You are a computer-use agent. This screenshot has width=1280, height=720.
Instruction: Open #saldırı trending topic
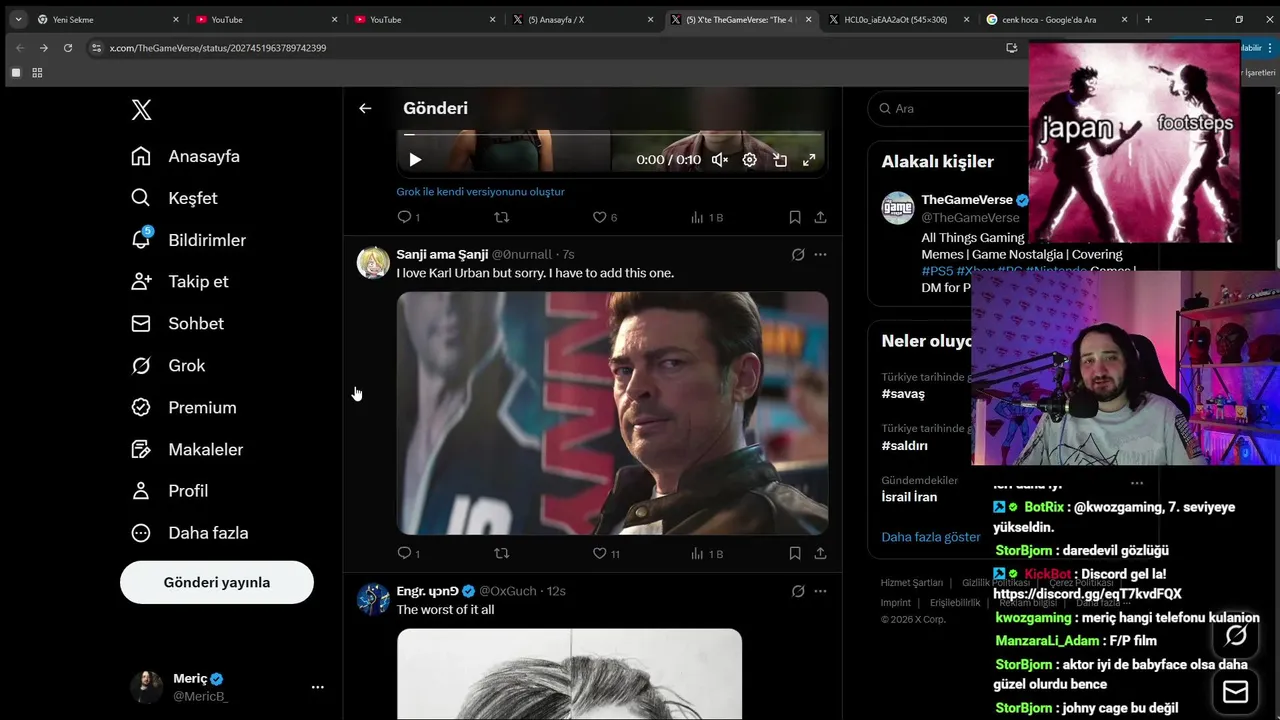[905, 446]
